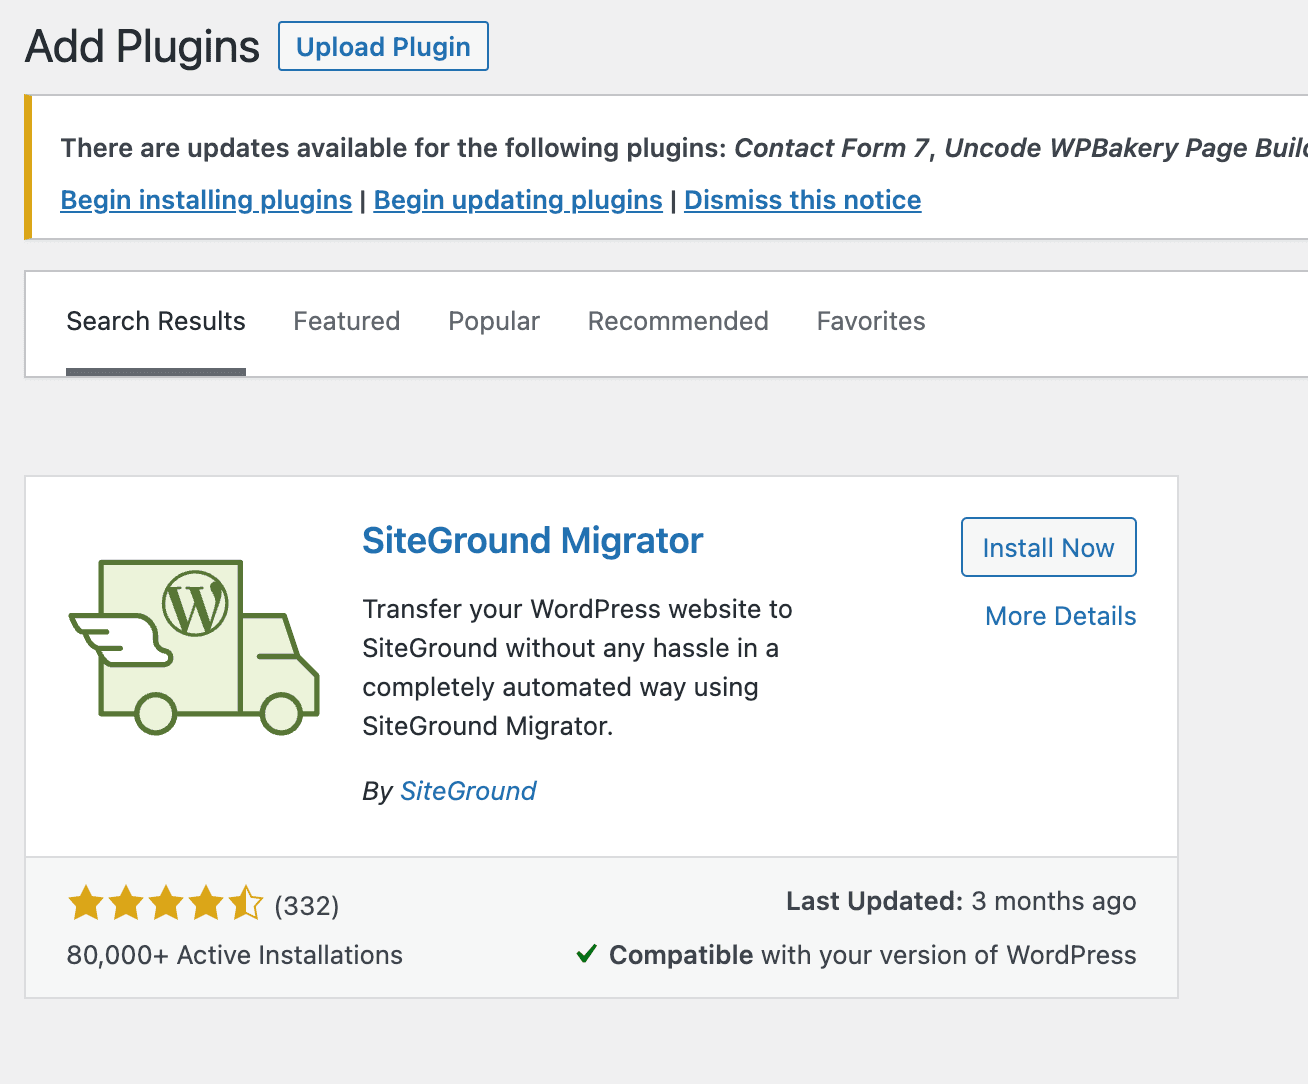This screenshot has width=1308, height=1084.
Task: Click the SiteGround Migrator truck icon
Action: [x=194, y=647]
